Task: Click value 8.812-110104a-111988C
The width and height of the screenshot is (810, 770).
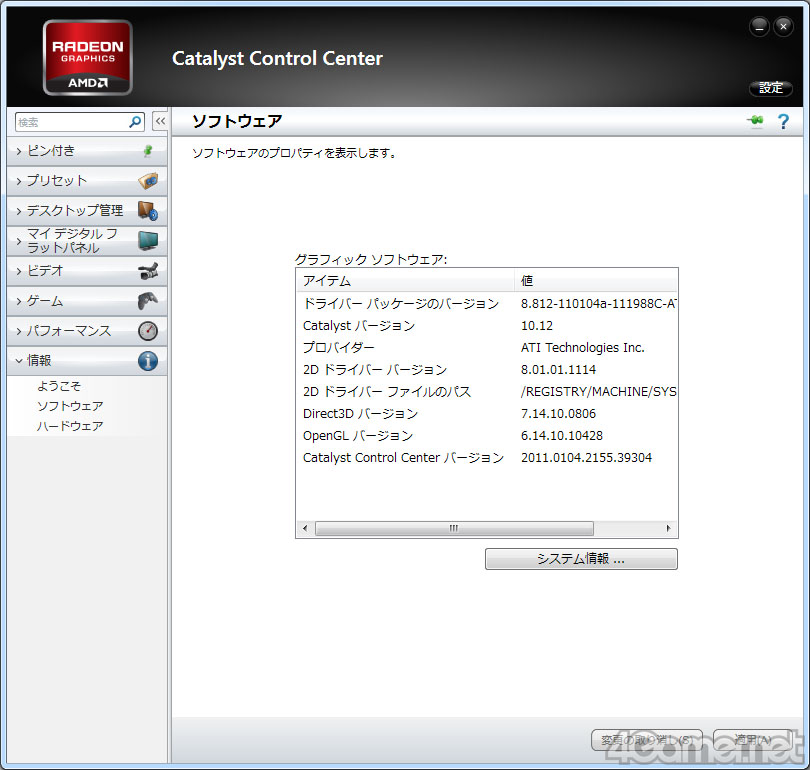Action: tap(598, 304)
